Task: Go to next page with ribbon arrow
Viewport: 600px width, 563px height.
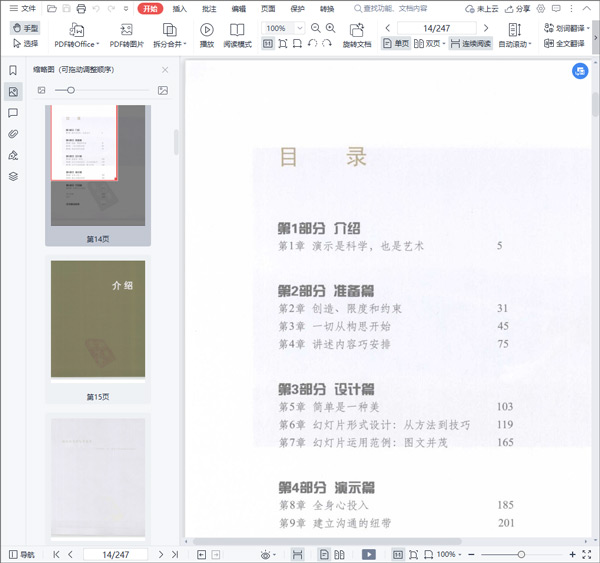Action: pyautogui.click(x=486, y=28)
